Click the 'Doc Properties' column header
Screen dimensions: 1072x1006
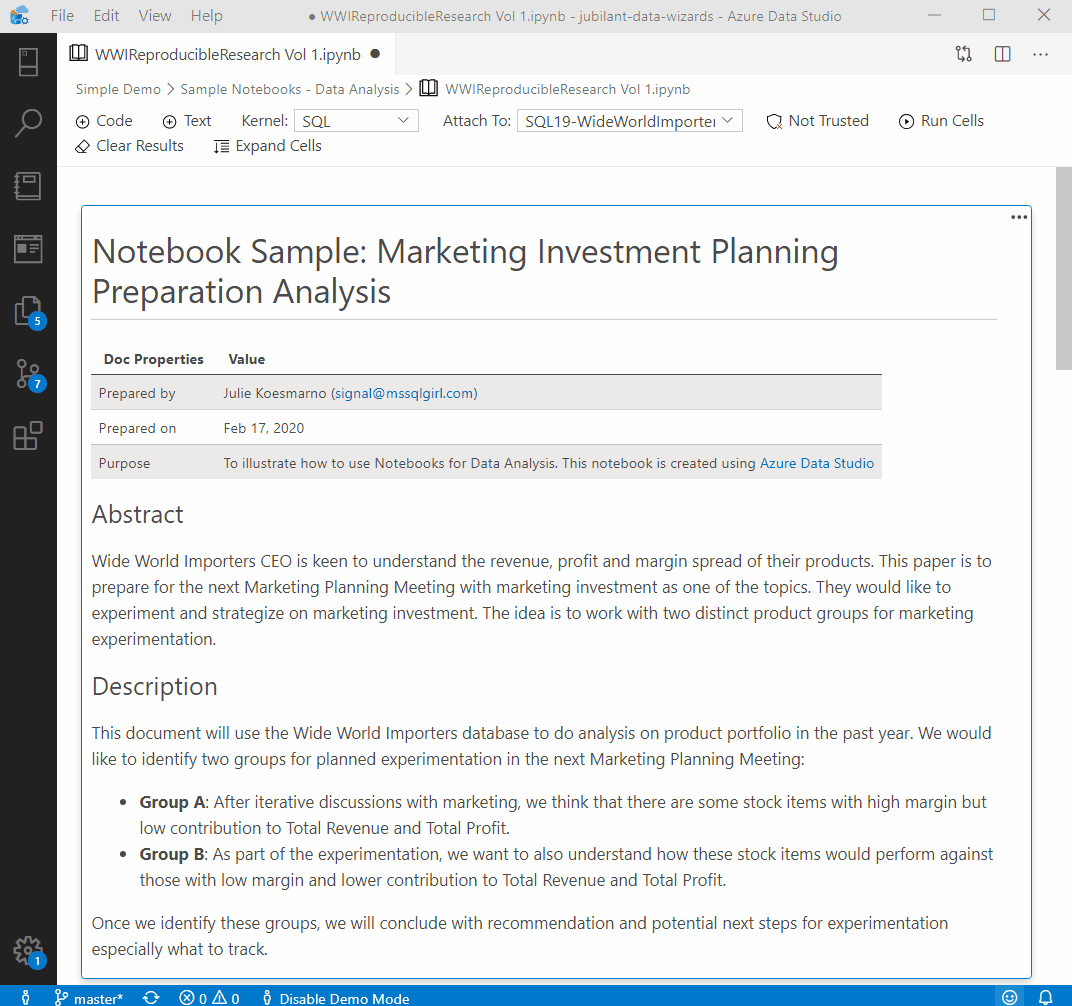coord(153,359)
